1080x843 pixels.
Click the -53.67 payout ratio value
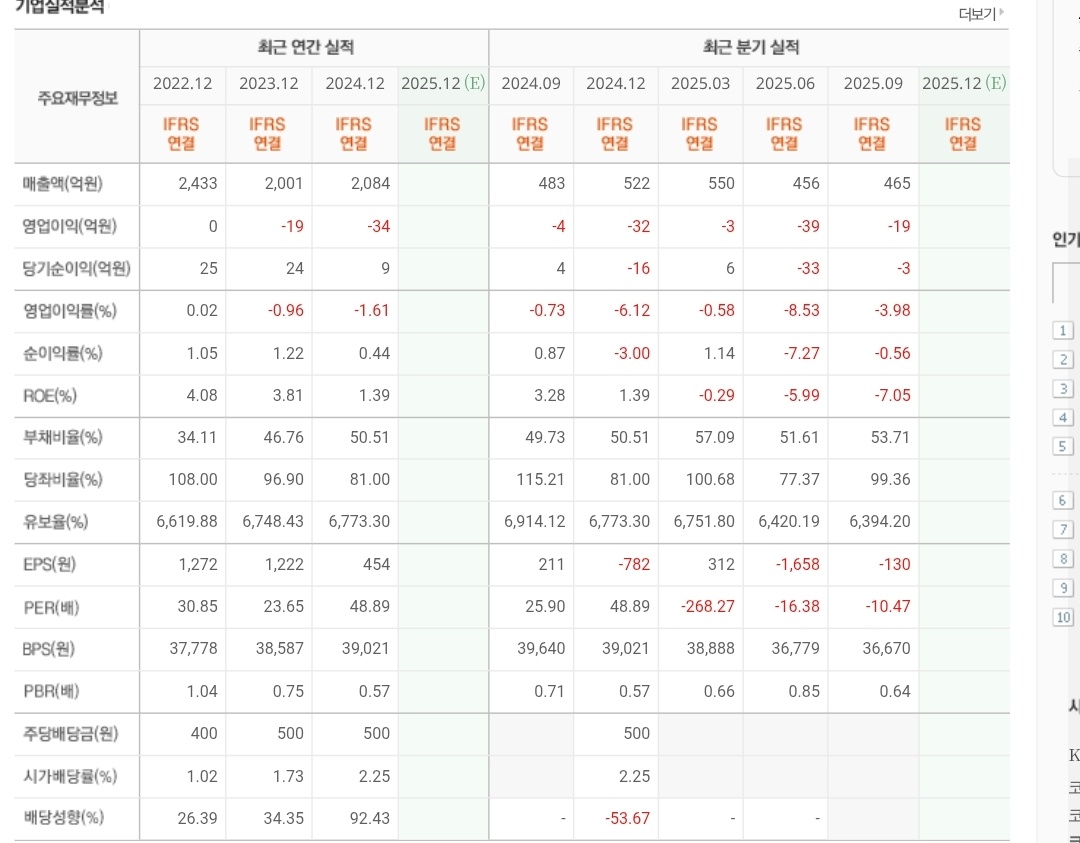627,818
